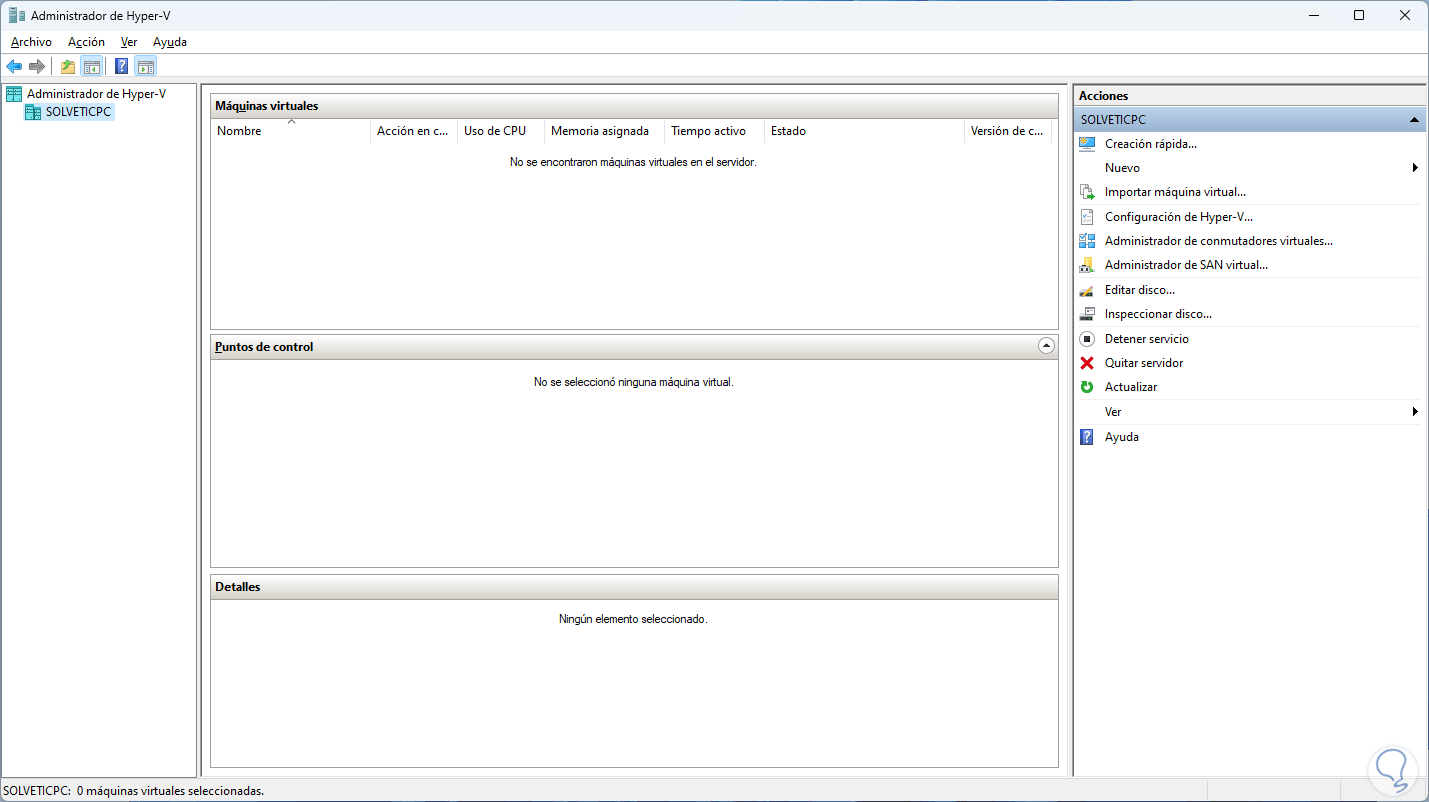Sort by the Versión de c... column
The image size is (1429, 802).
pyautogui.click(x=1008, y=131)
